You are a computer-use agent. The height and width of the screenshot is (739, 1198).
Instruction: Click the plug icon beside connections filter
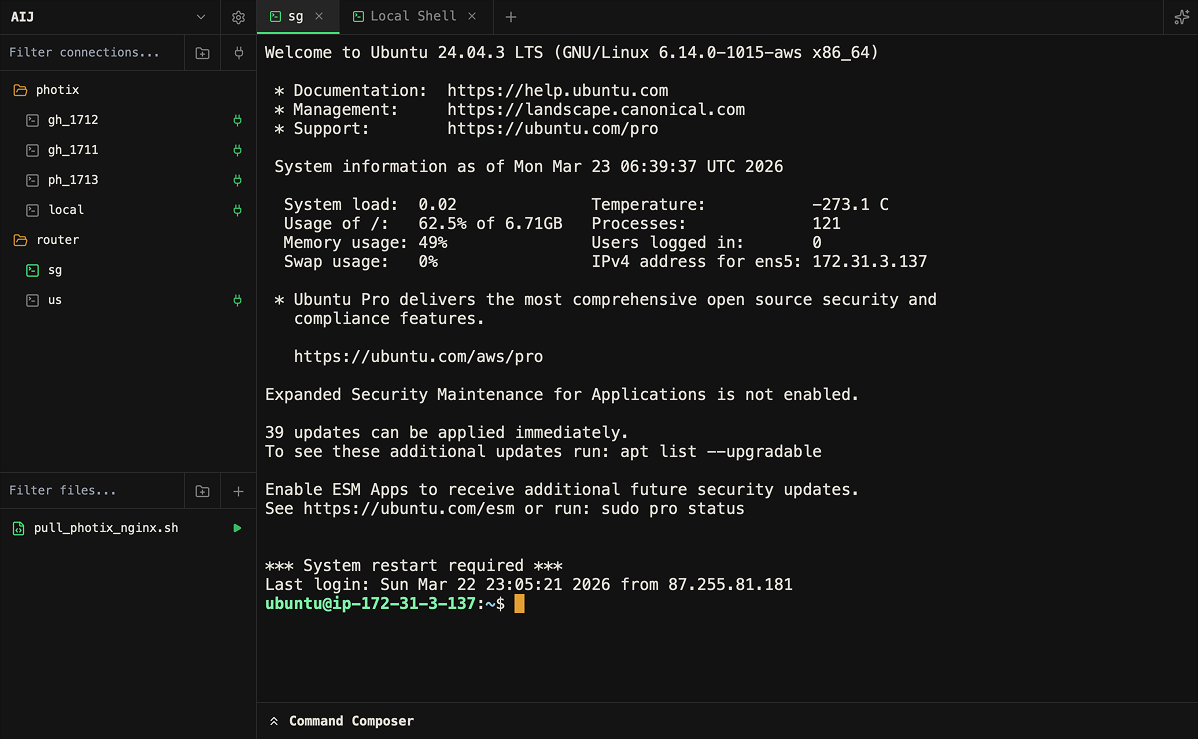coord(238,53)
